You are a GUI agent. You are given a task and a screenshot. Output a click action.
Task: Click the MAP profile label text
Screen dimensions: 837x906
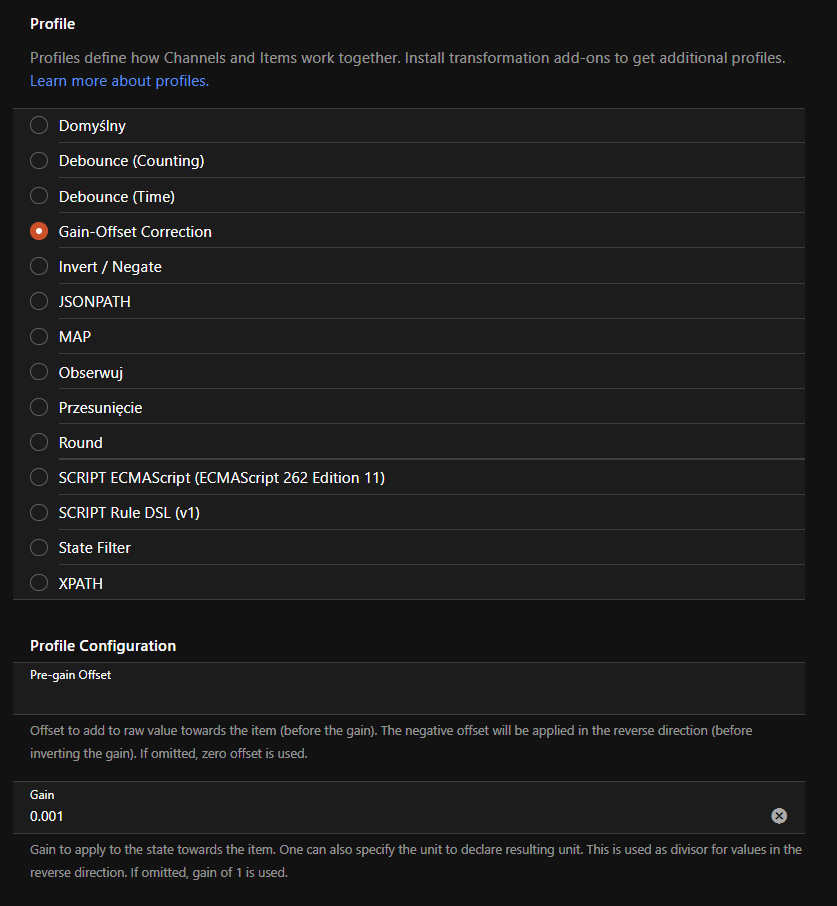[x=75, y=337]
